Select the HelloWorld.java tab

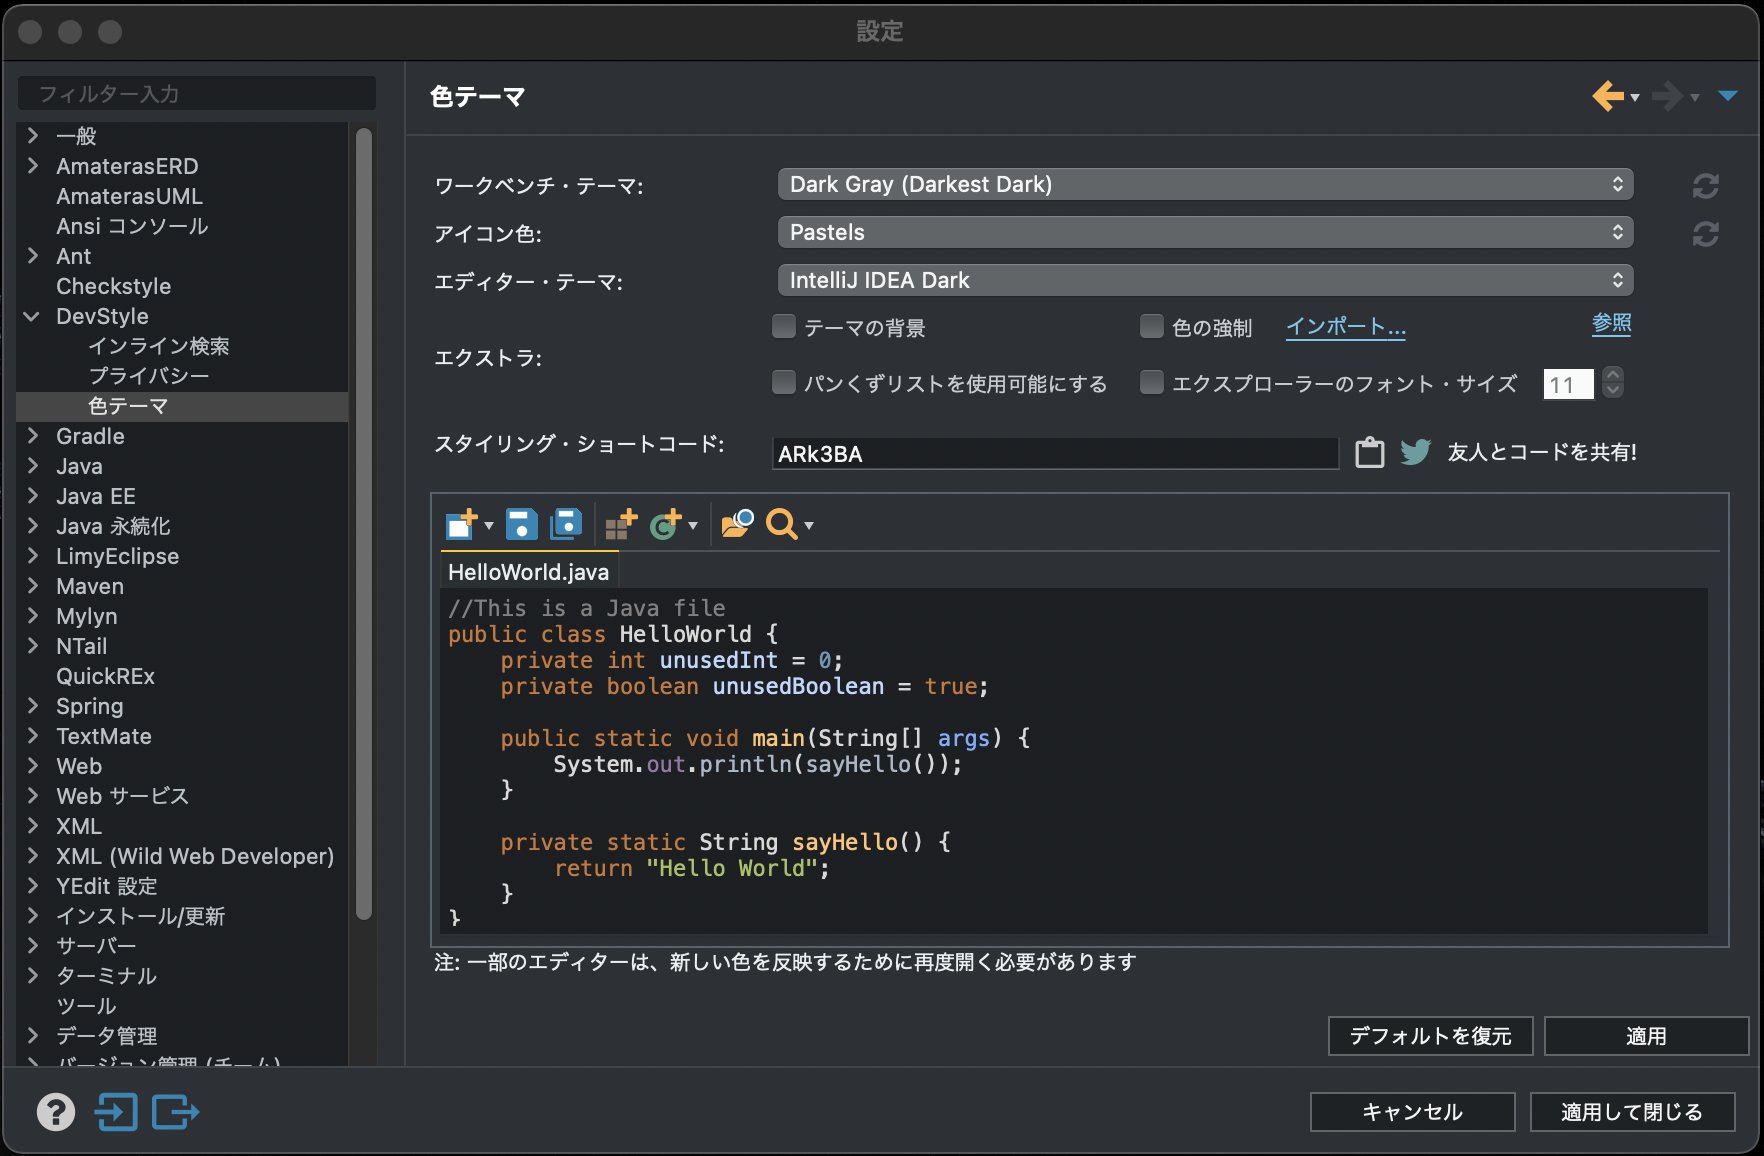[528, 572]
